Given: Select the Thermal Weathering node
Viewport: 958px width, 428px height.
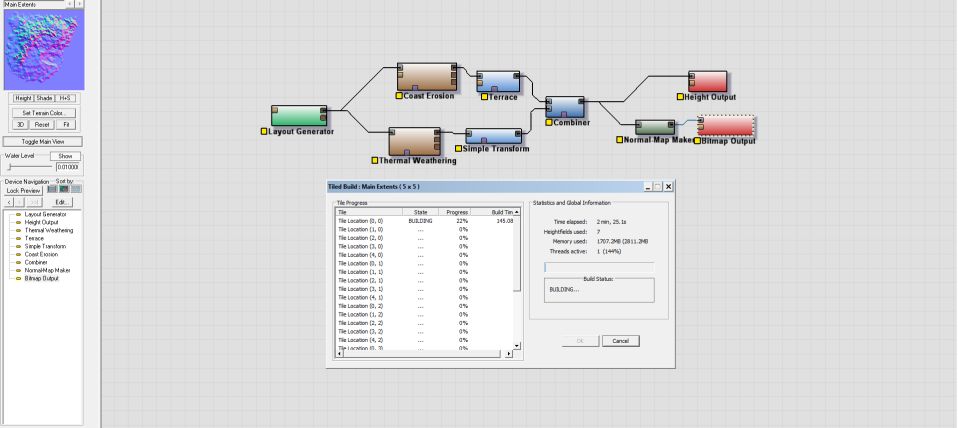Looking at the screenshot, I should coord(414,141).
